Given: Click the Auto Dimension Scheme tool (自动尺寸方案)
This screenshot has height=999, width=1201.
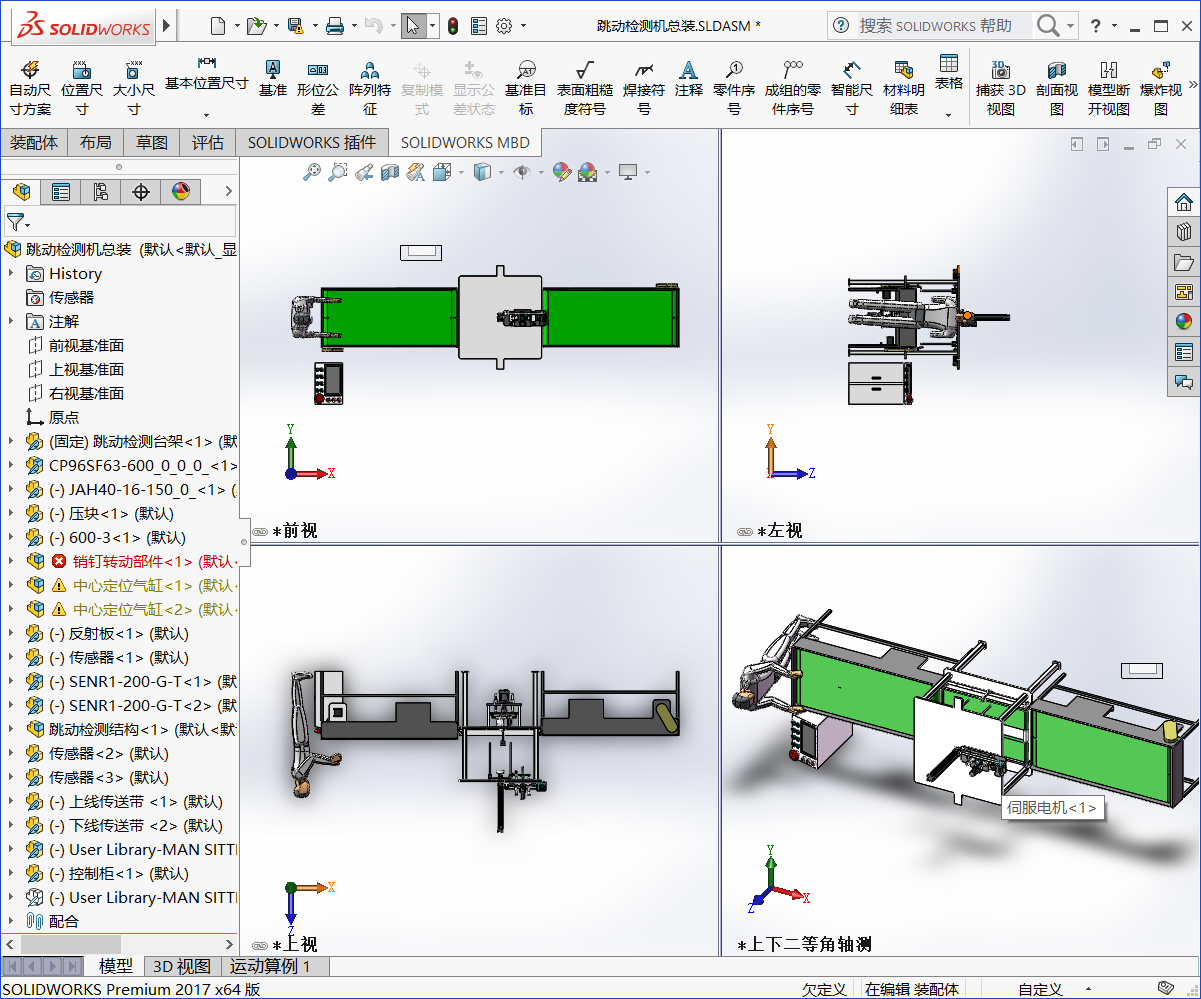Looking at the screenshot, I should 30,87.
